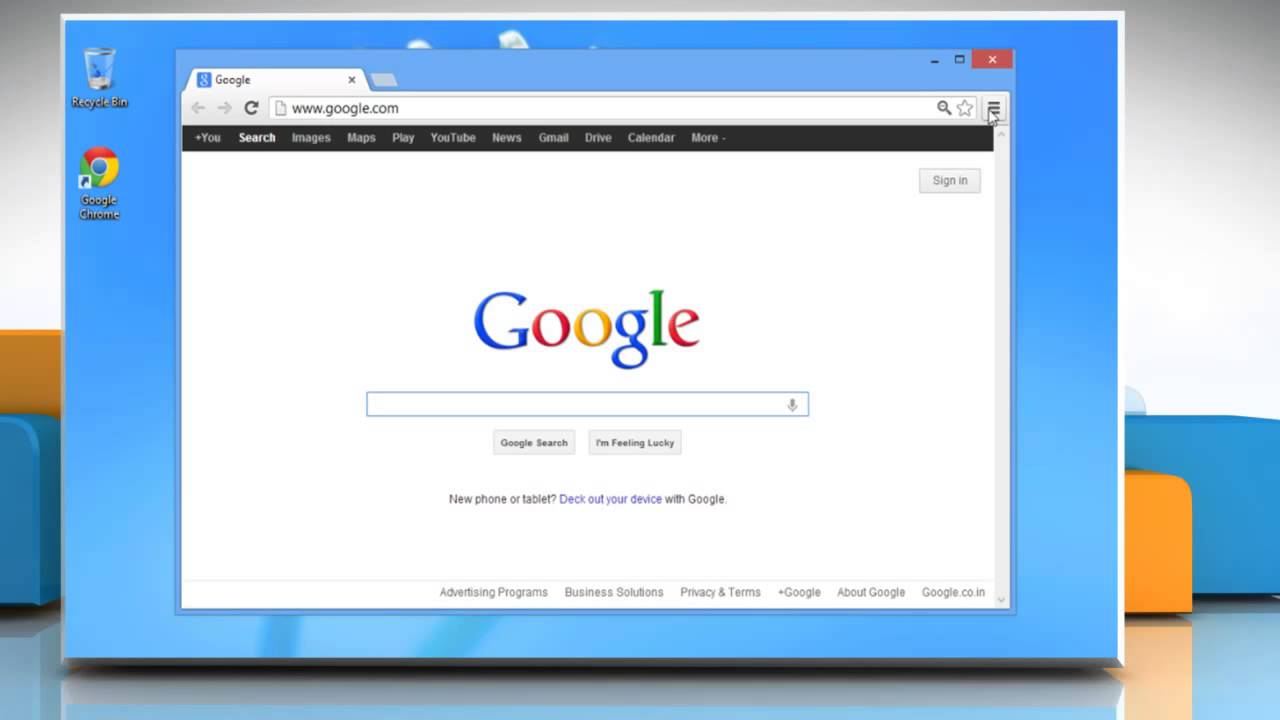This screenshot has height=720, width=1280.
Task: Click the address bar URL
Action: click(x=344, y=108)
